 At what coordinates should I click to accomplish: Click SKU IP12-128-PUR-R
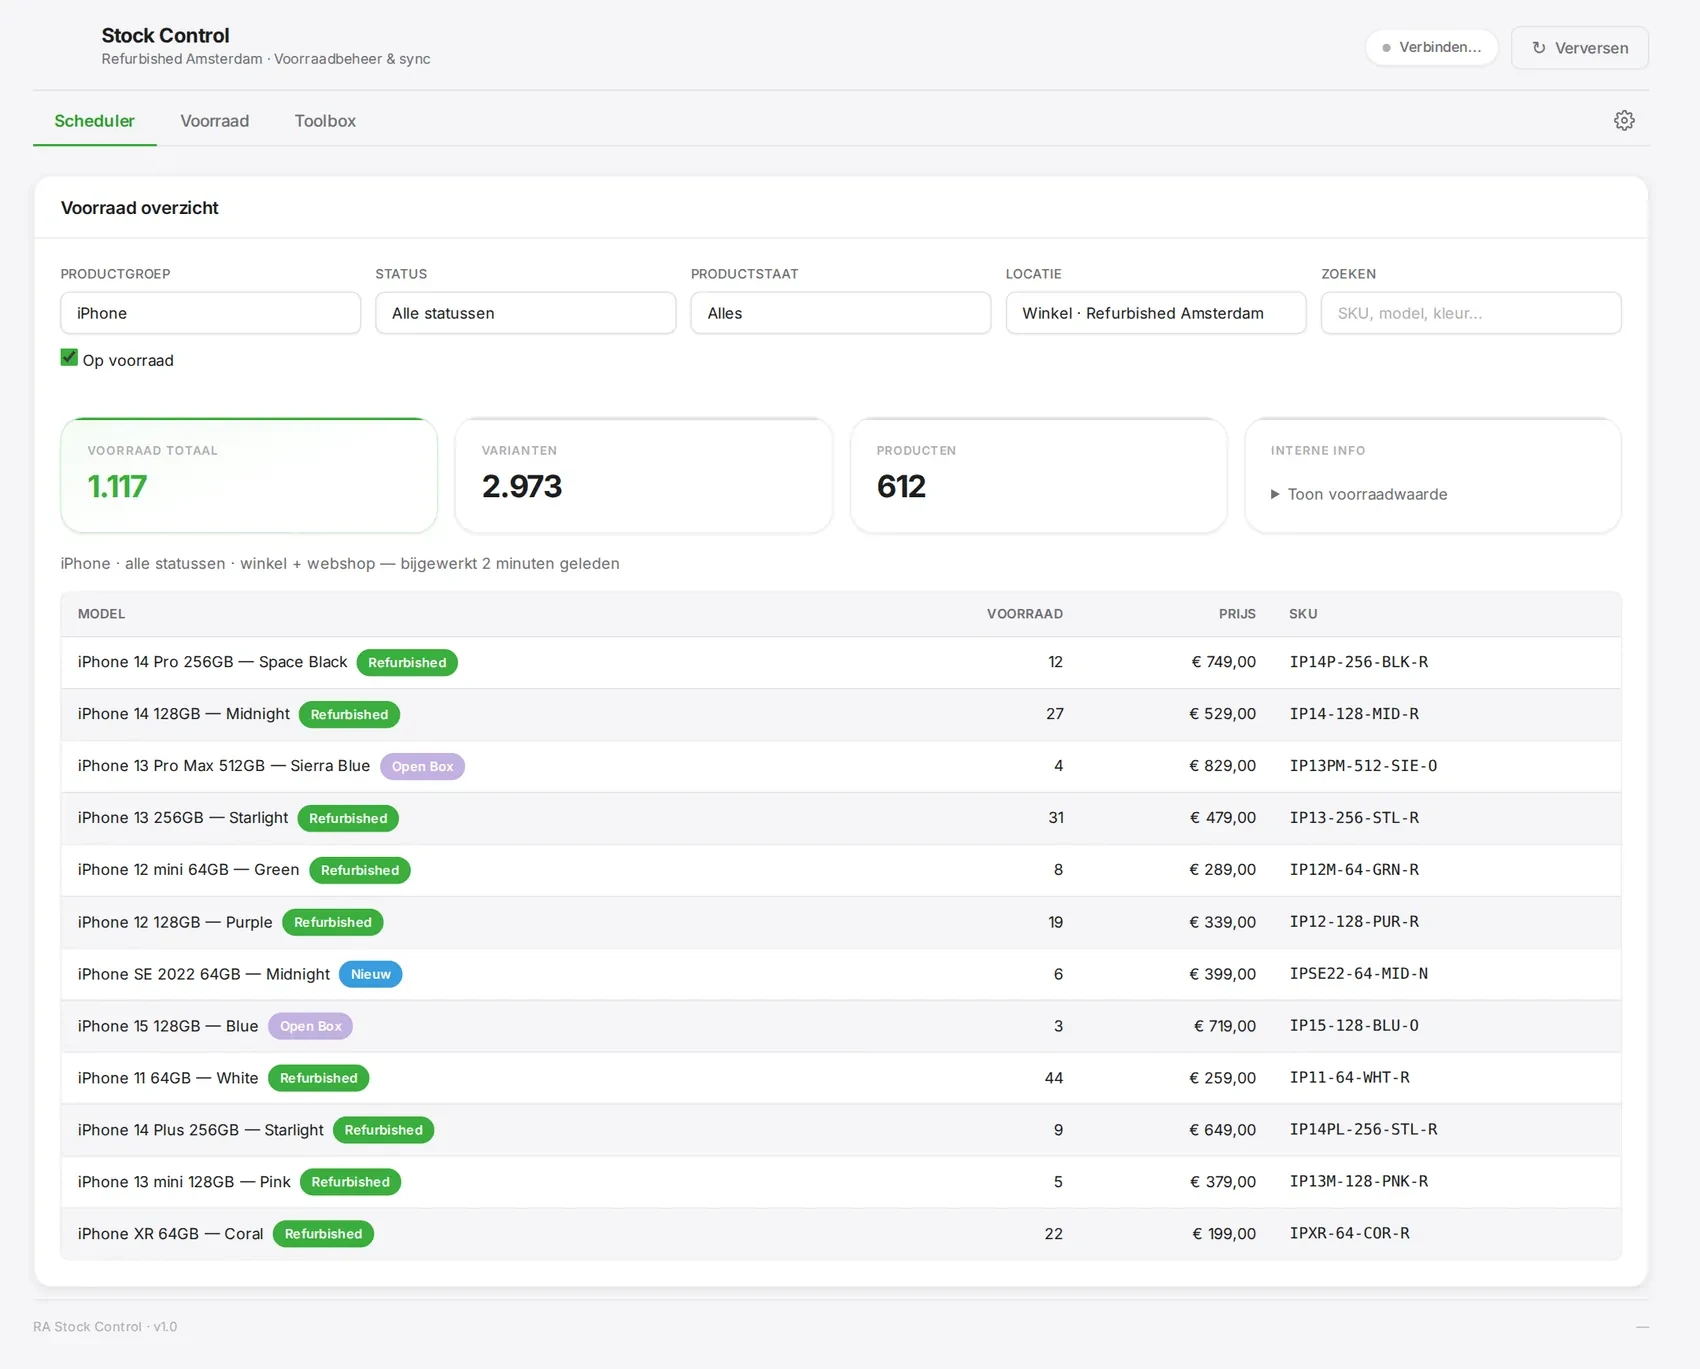(1353, 922)
